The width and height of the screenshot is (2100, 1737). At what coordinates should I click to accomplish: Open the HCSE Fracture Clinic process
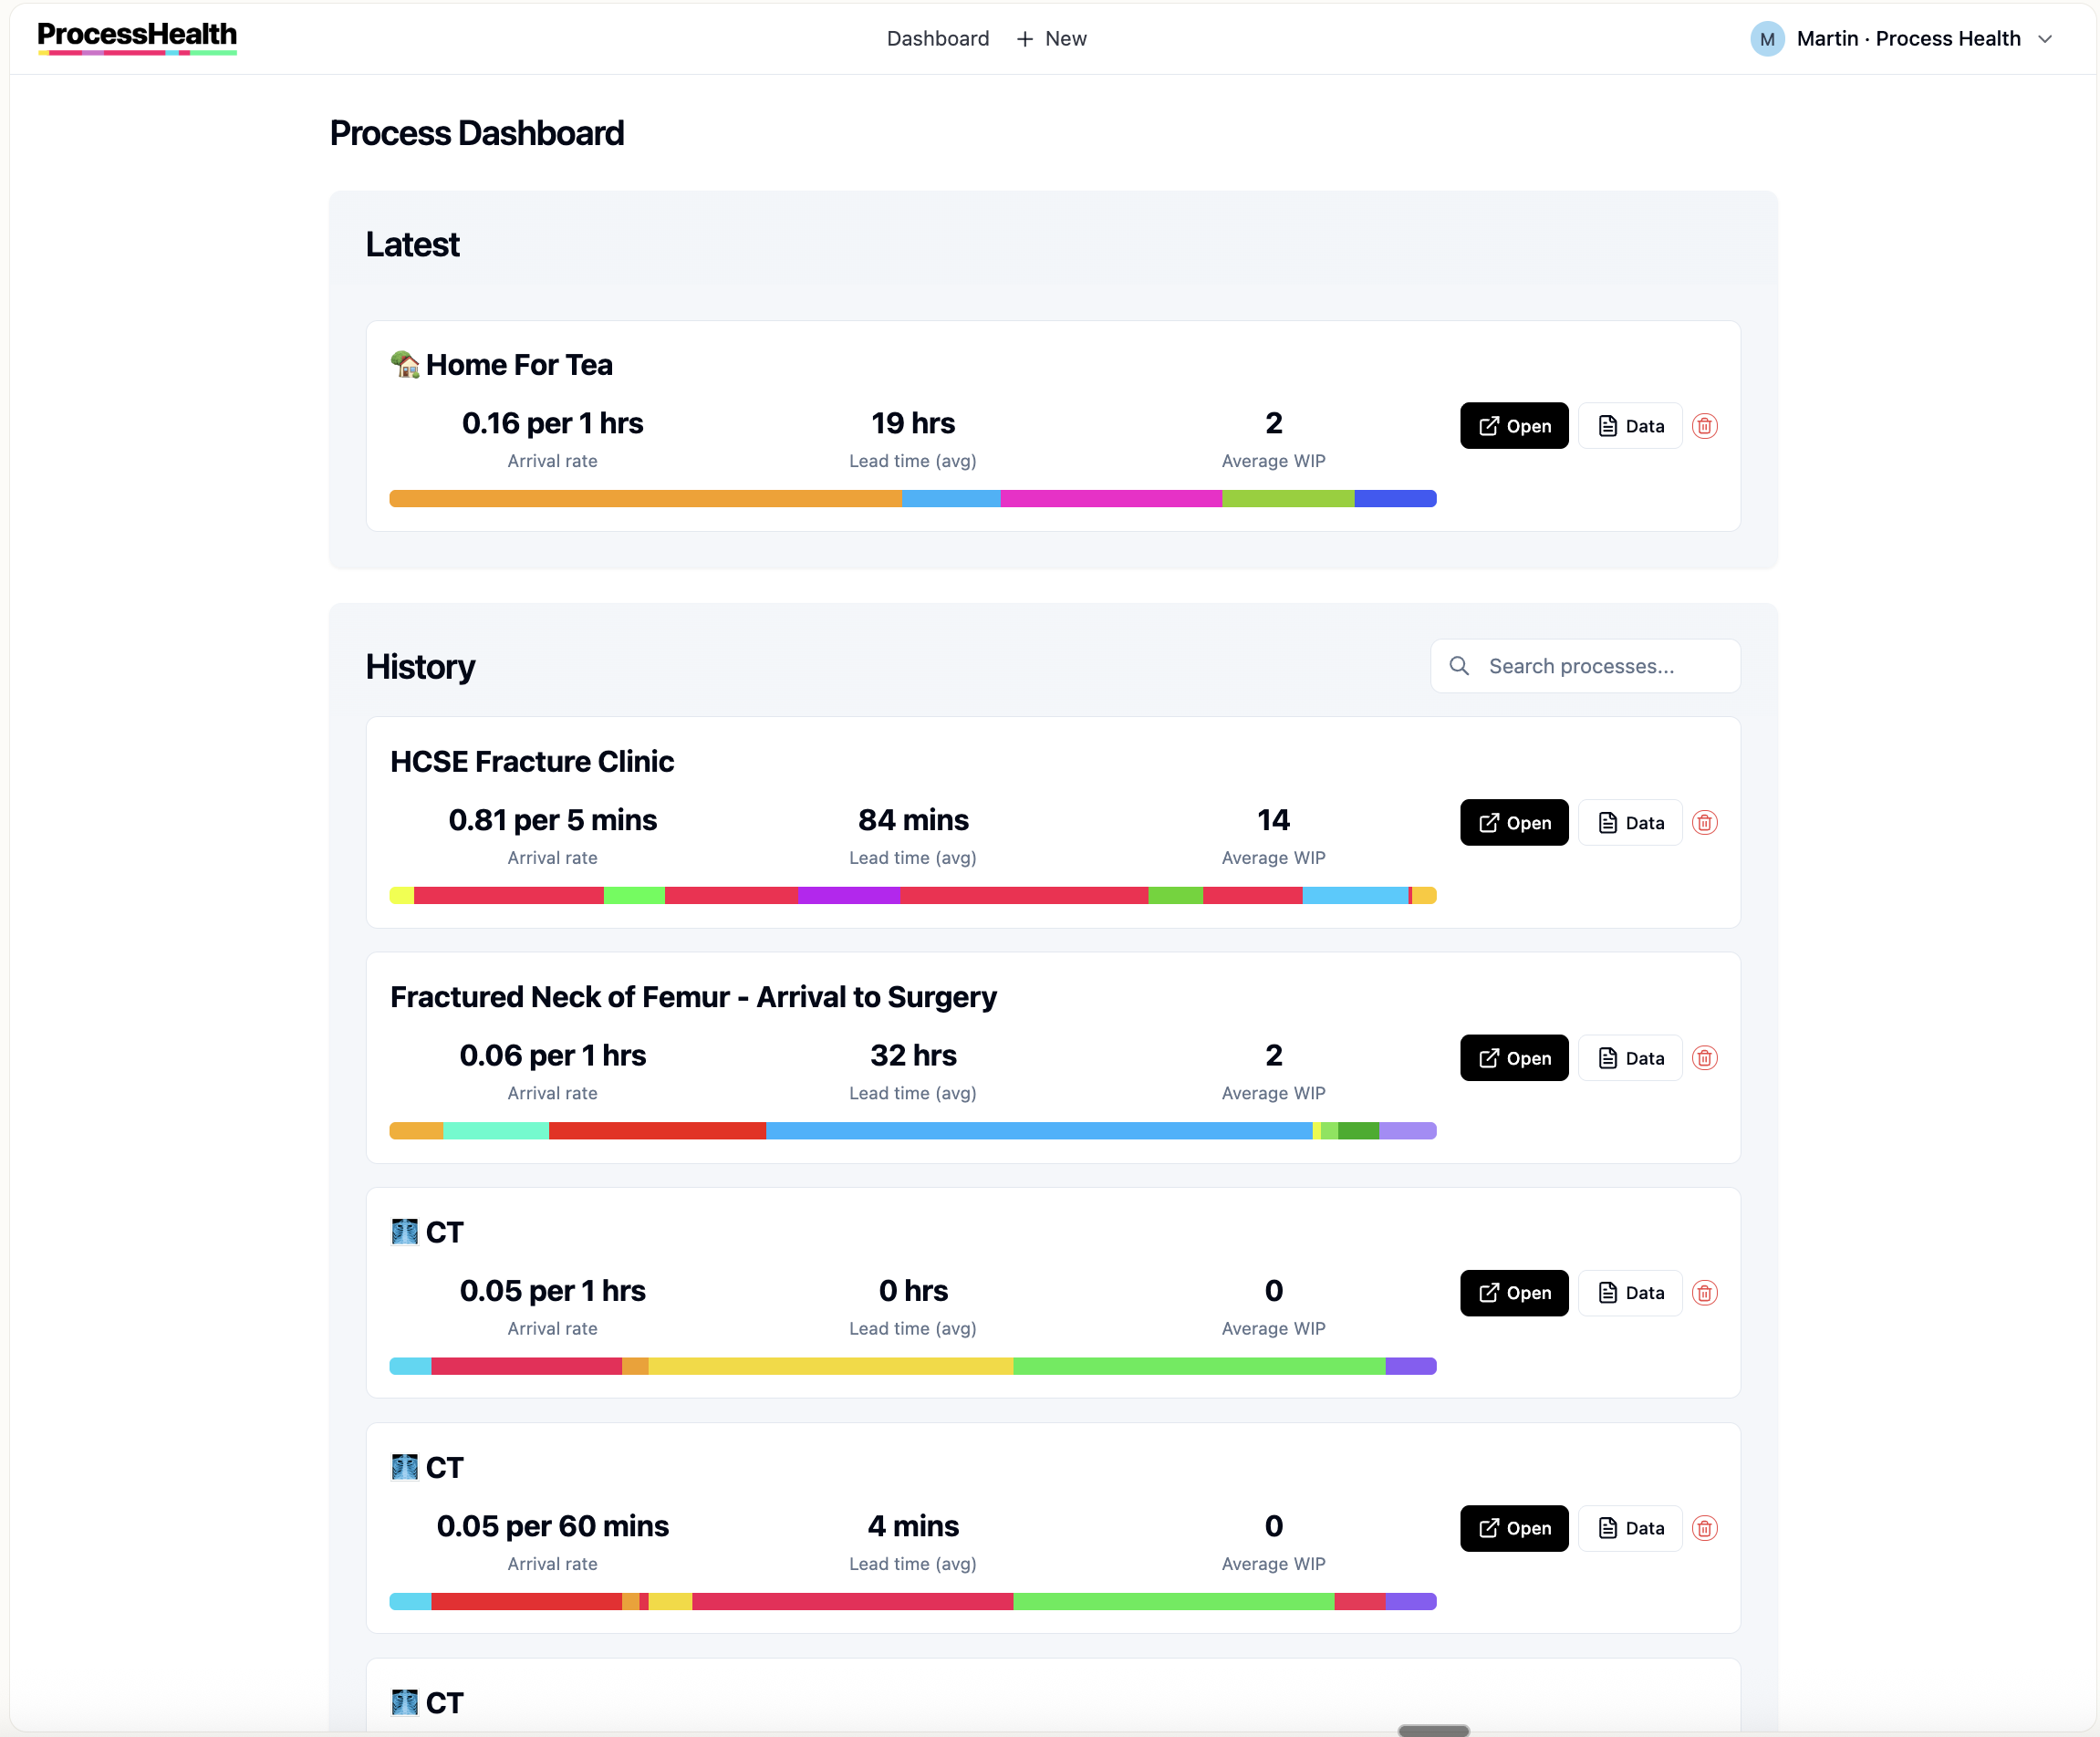[x=1514, y=822]
